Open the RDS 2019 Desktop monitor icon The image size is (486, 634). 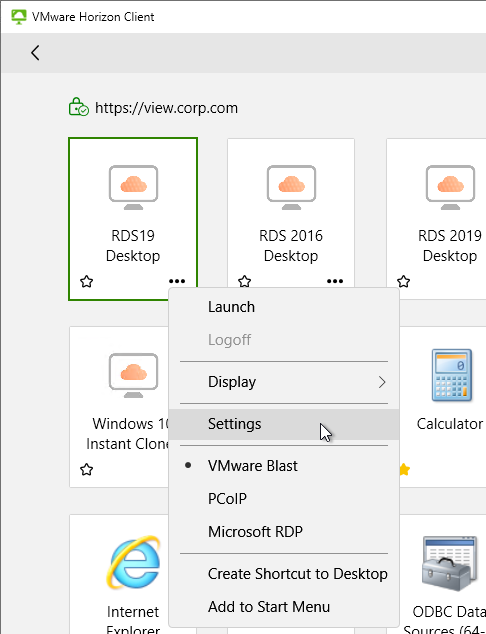coord(450,187)
